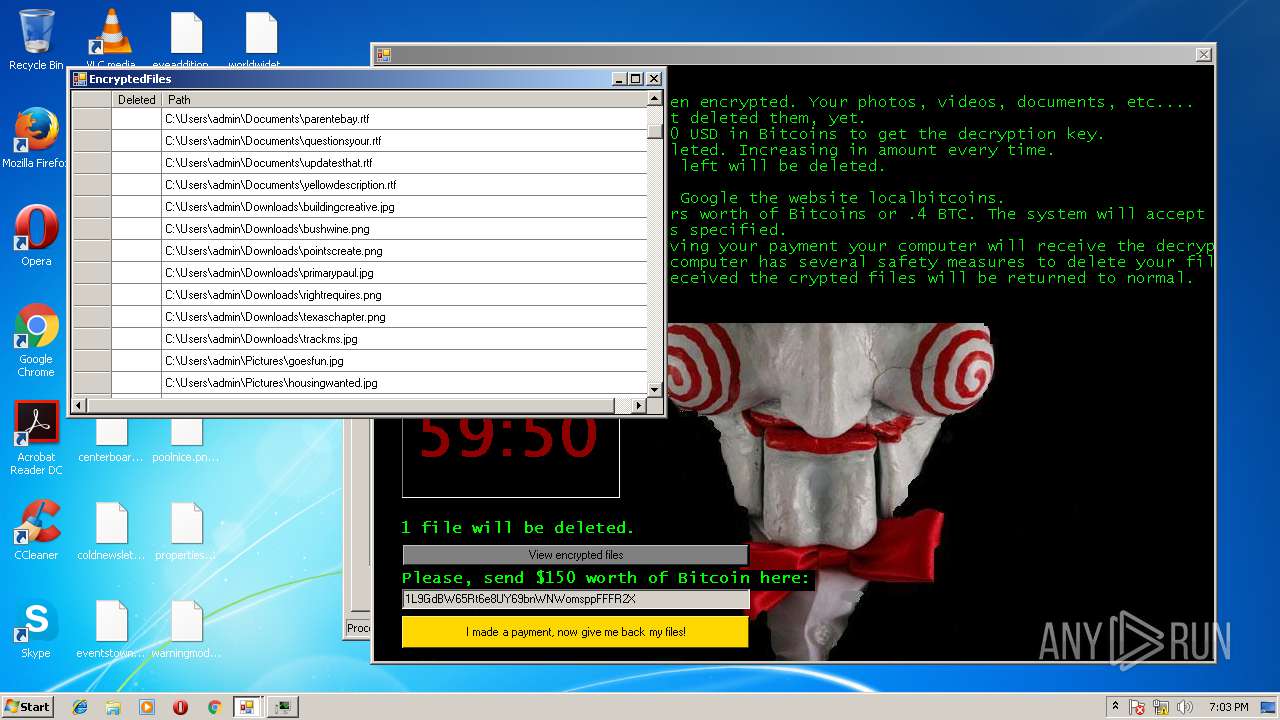Screen dimensions: 1280x720
Task: Click the Bitcoin address text field
Action: pos(575,599)
